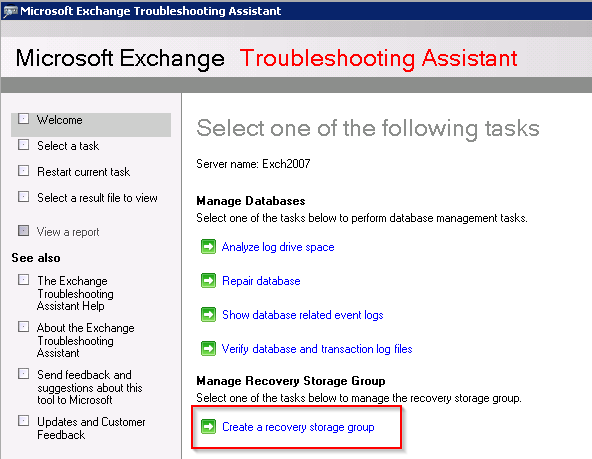The width and height of the screenshot is (592, 459).
Task: Click the Server name: Exch2007 text
Action: click(253, 164)
